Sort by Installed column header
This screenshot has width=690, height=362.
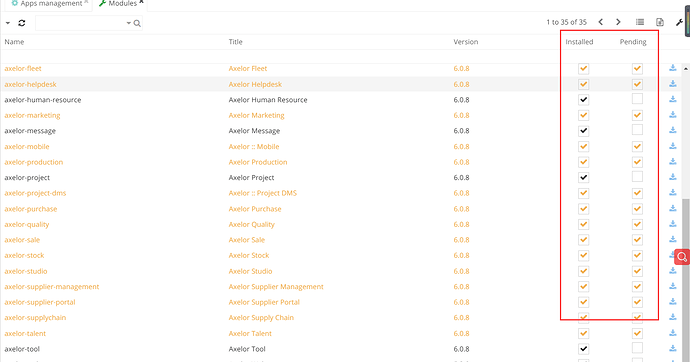tap(579, 42)
